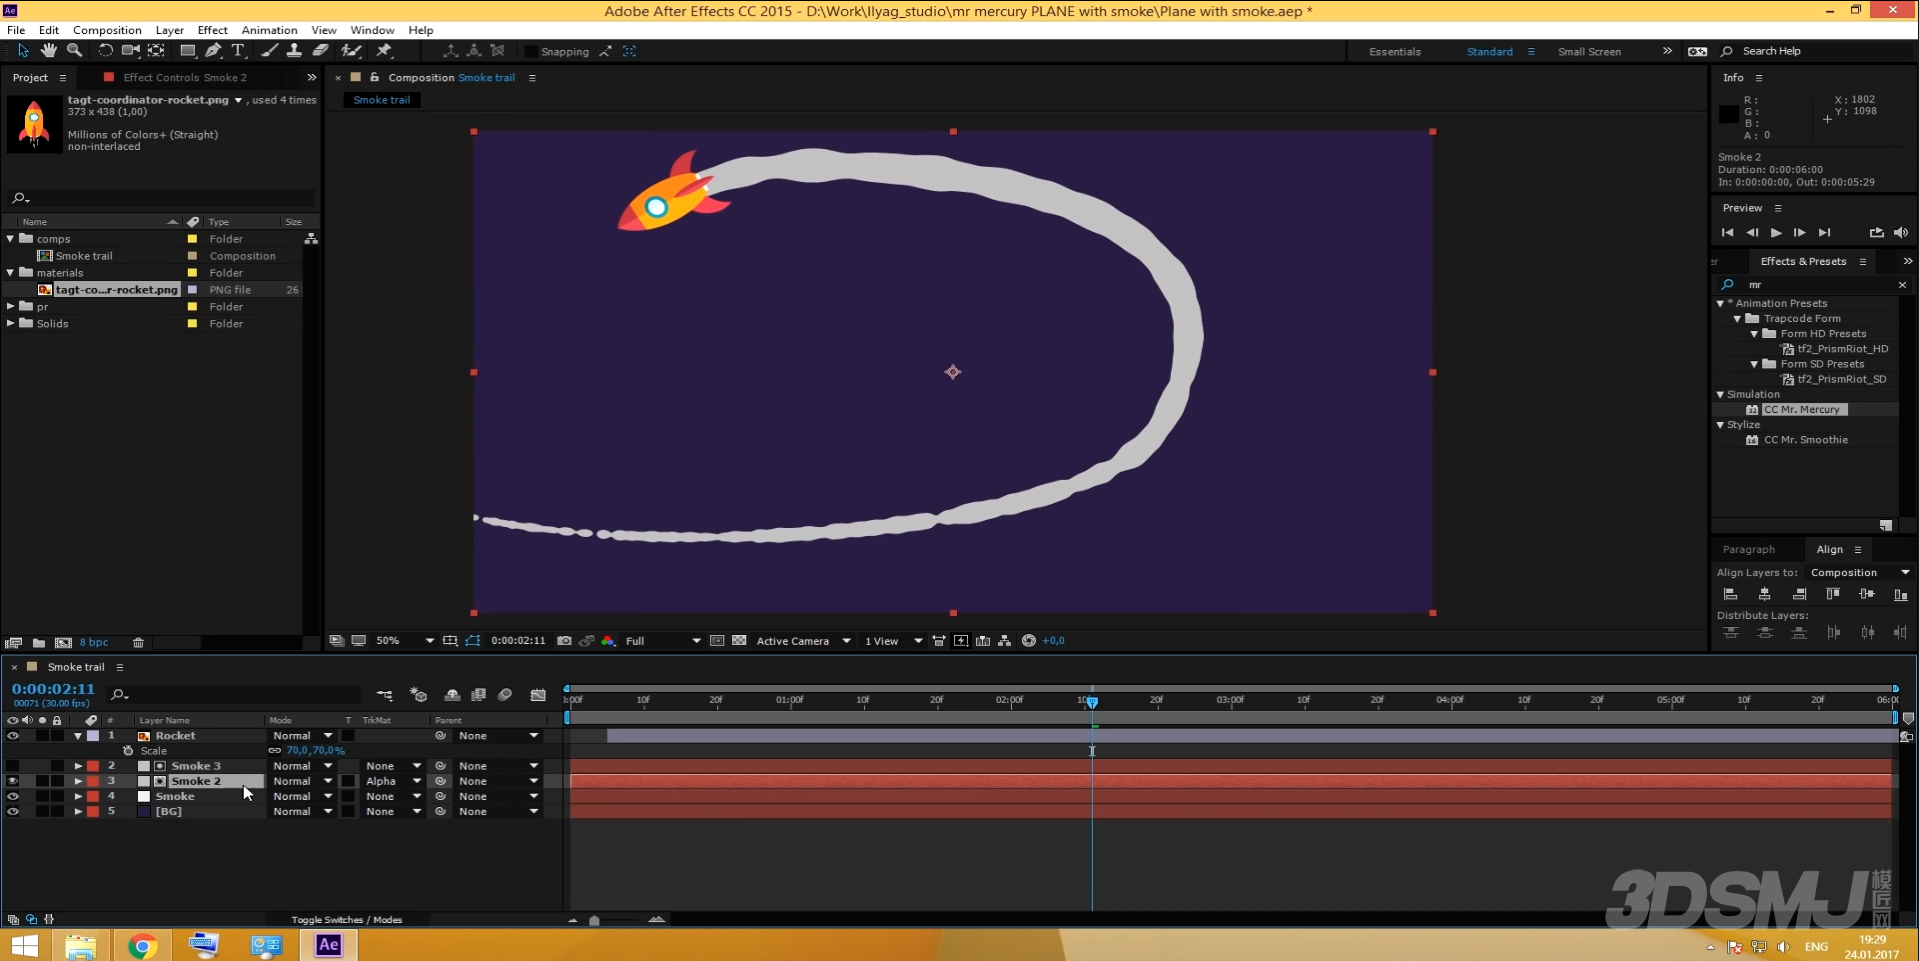Image resolution: width=1919 pixels, height=961 pixels.
Task: Toggle transparency grid in viewer
Action: 739,641
